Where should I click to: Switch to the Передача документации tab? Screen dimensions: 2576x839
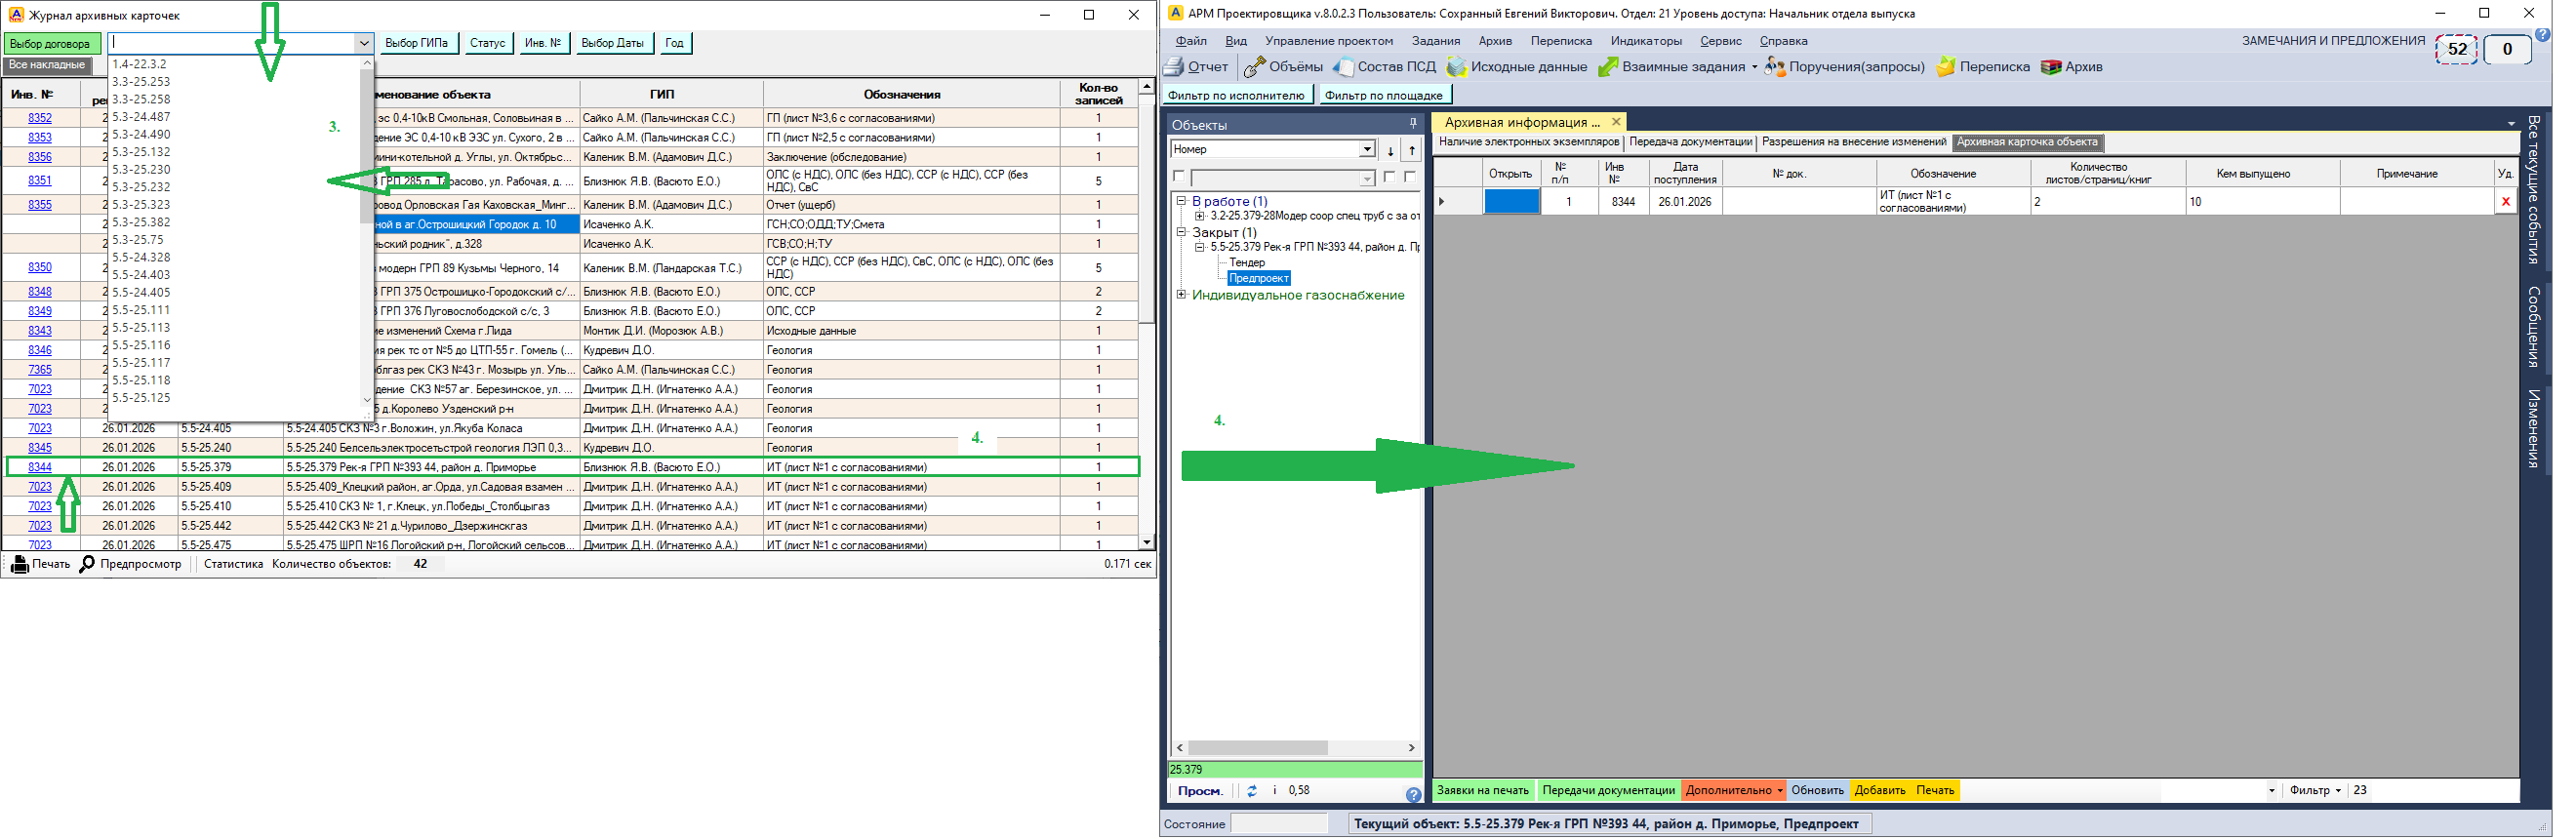1690,142
